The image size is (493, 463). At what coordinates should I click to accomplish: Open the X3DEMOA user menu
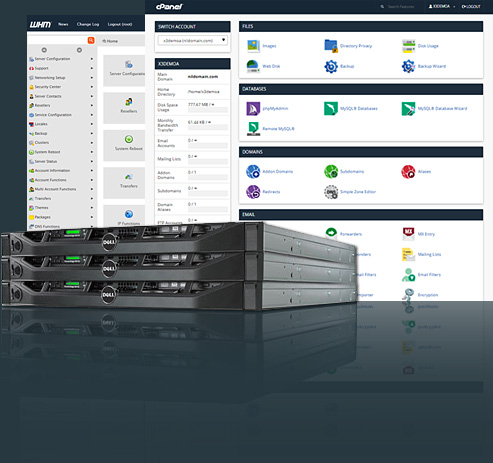tap(442, 6)
